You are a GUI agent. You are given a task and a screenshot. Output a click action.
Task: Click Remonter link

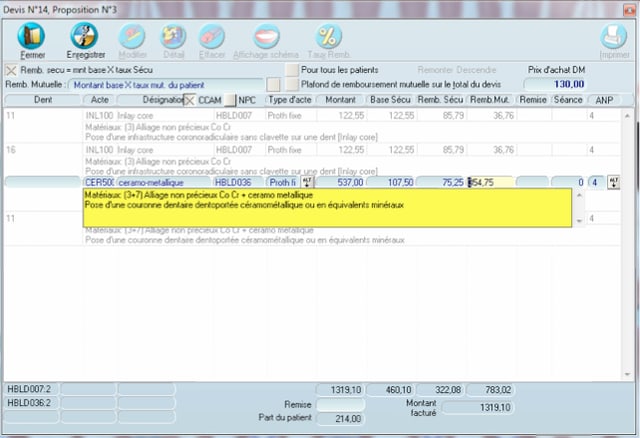click(436, 70)
